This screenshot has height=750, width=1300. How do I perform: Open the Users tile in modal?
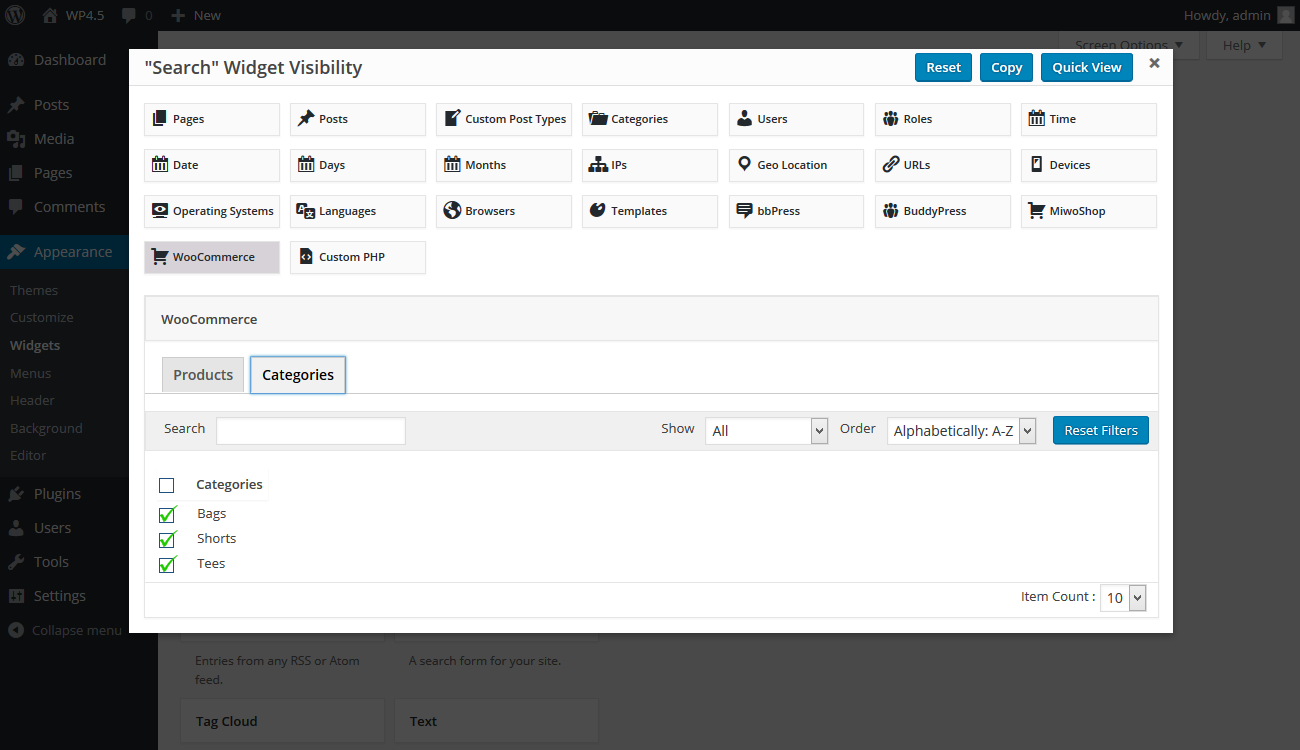(x=796, y=119)
